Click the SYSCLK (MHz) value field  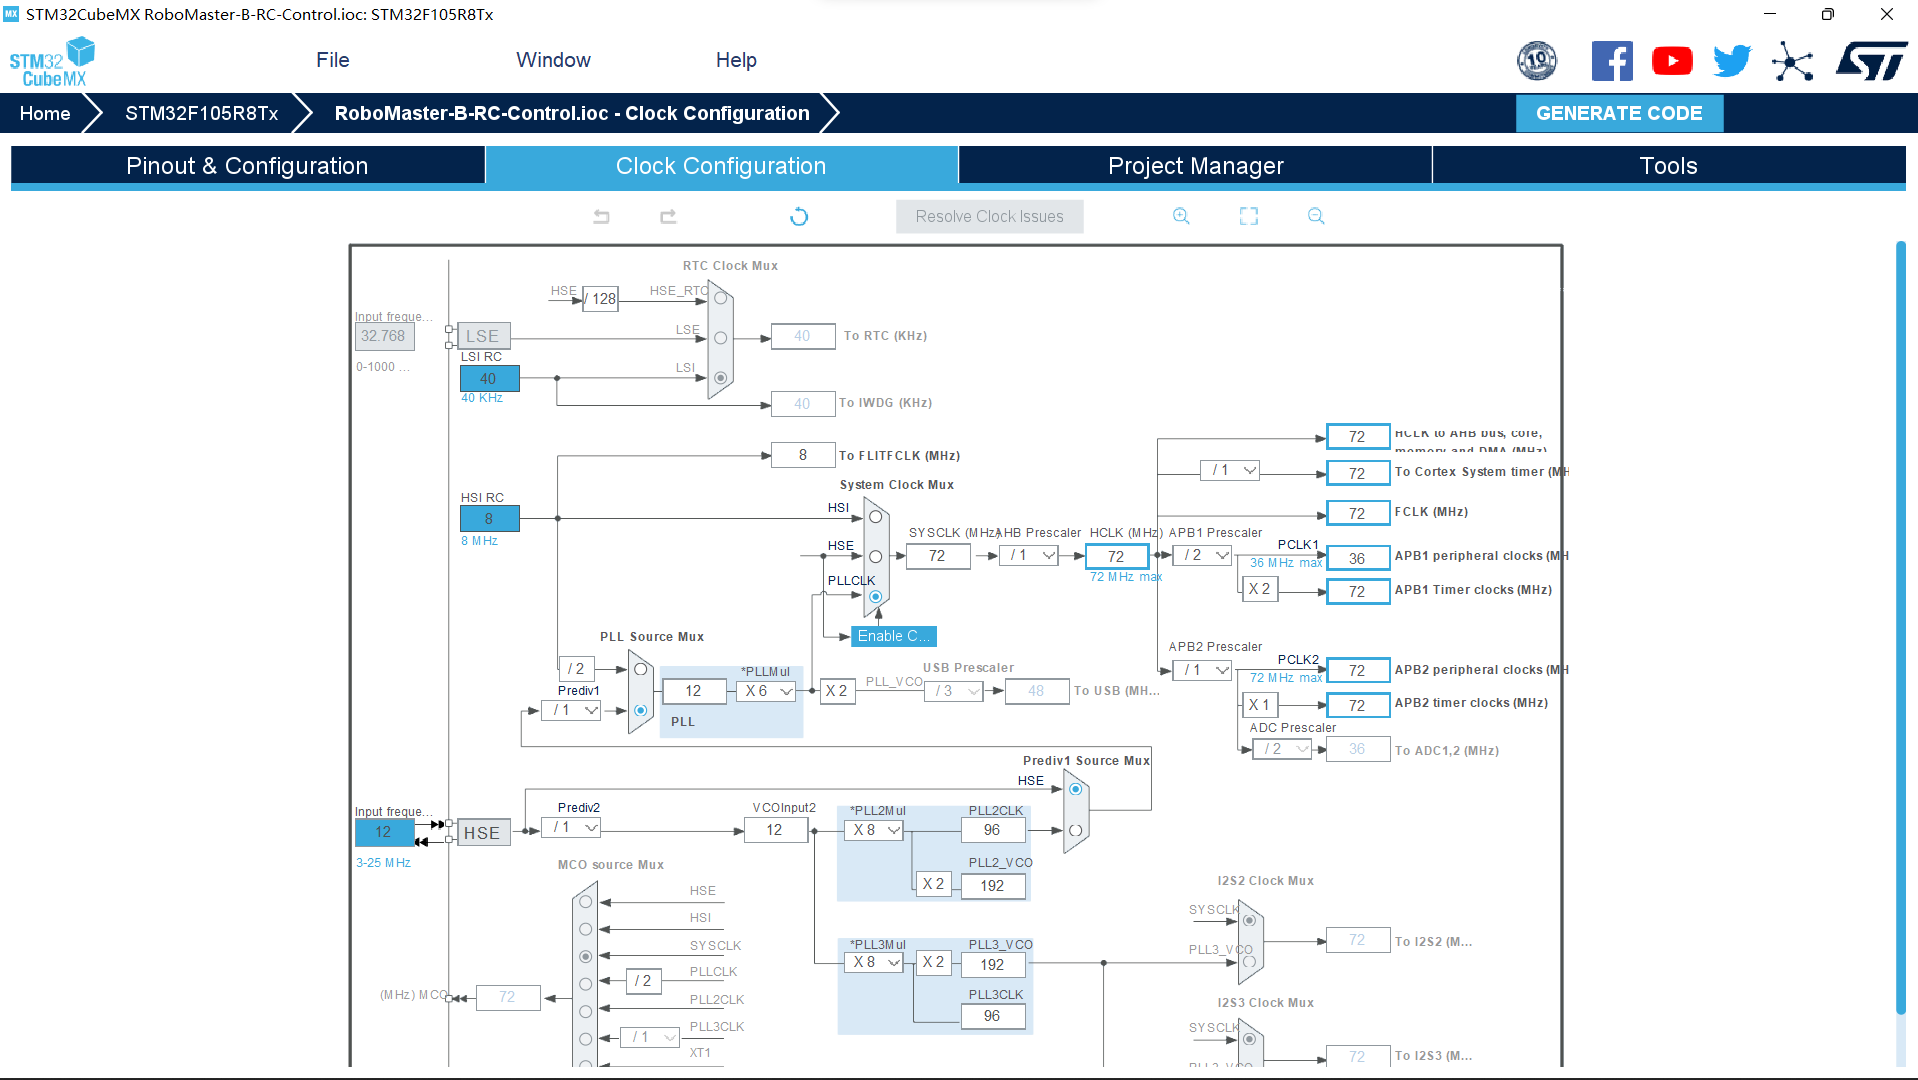click(x=937, y=556)
